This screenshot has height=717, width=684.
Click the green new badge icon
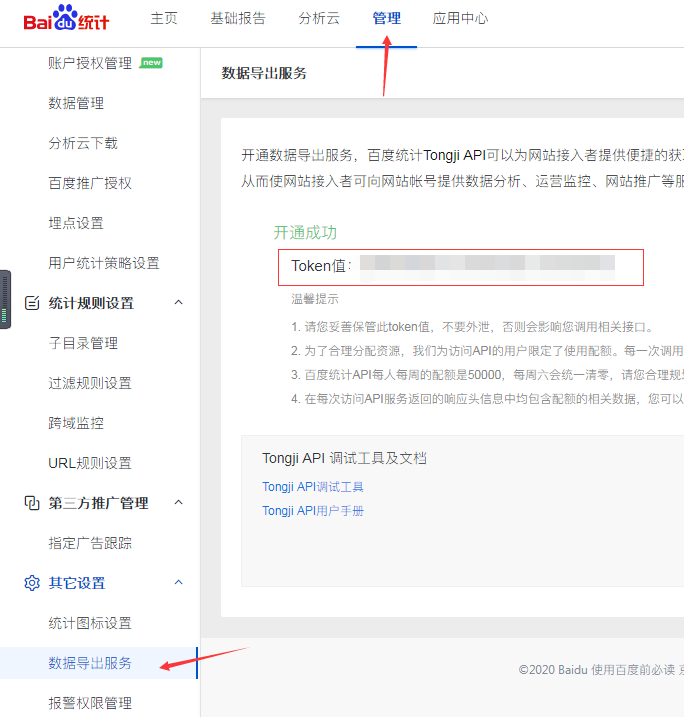tap(151, 62)
